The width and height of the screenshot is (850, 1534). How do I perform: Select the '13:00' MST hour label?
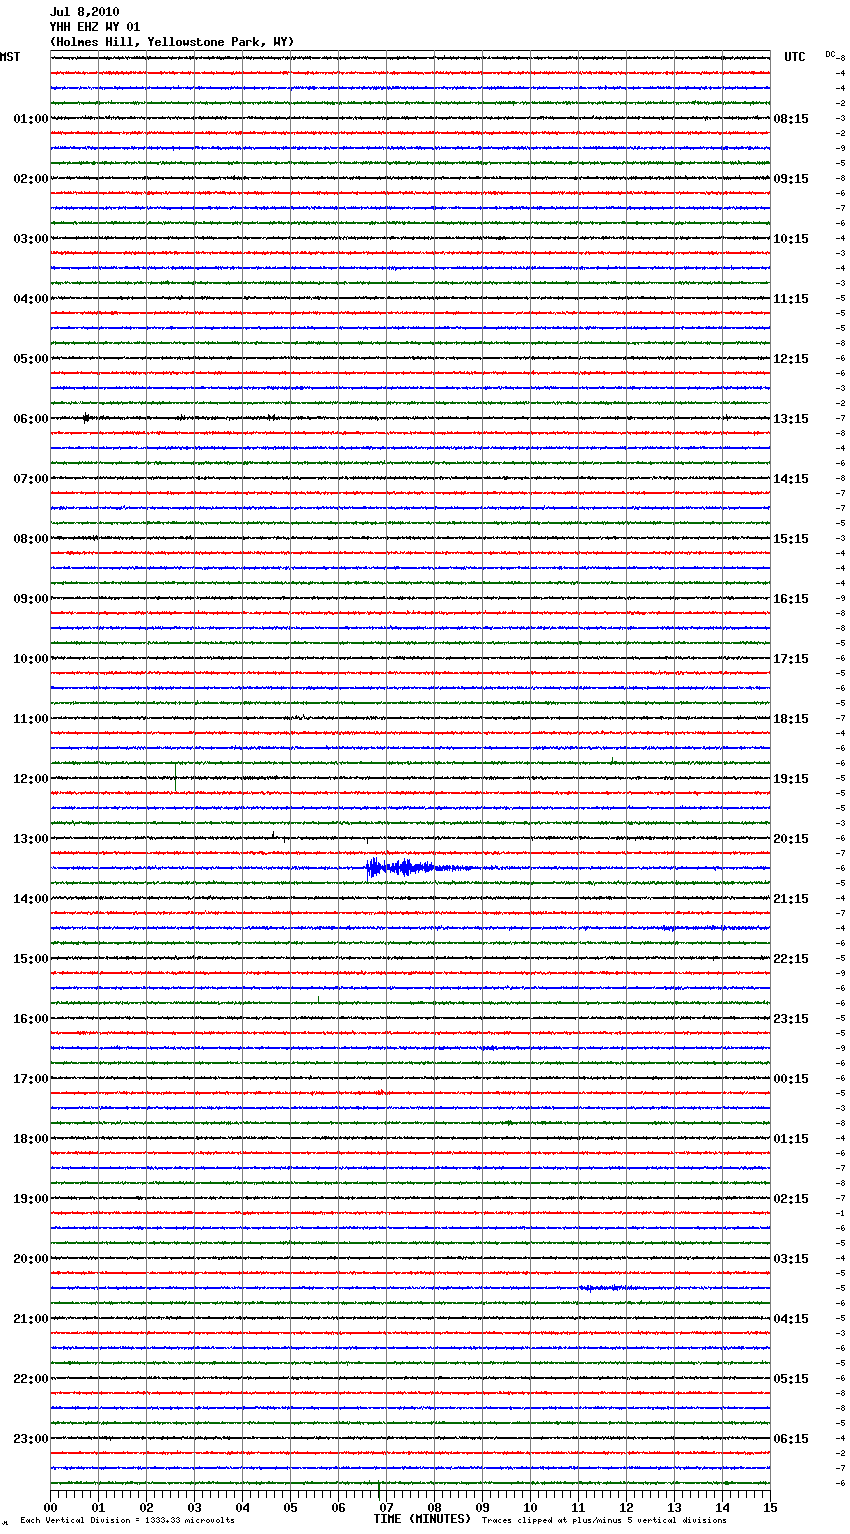coord(31,839)
